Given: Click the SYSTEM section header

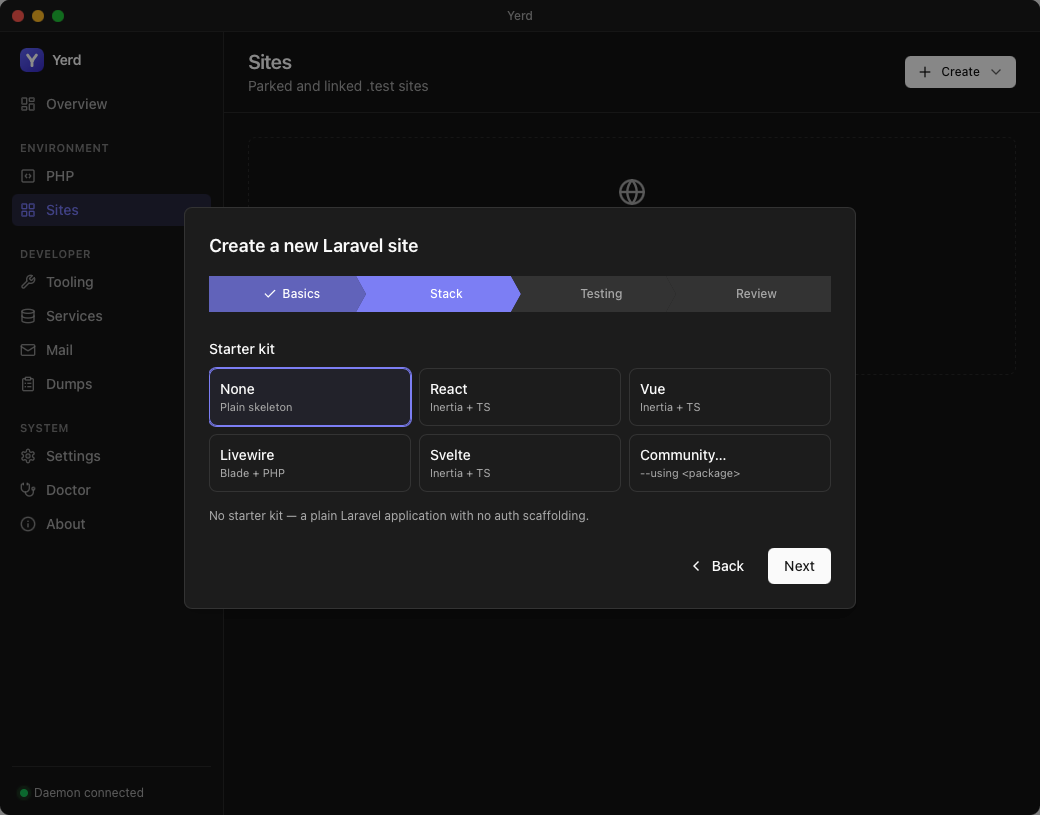Looking at the screenshot, I should click(44, 428).
